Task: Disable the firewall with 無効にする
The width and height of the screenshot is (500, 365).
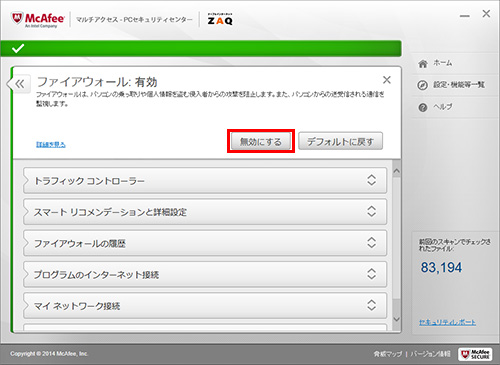Action: 261,142
